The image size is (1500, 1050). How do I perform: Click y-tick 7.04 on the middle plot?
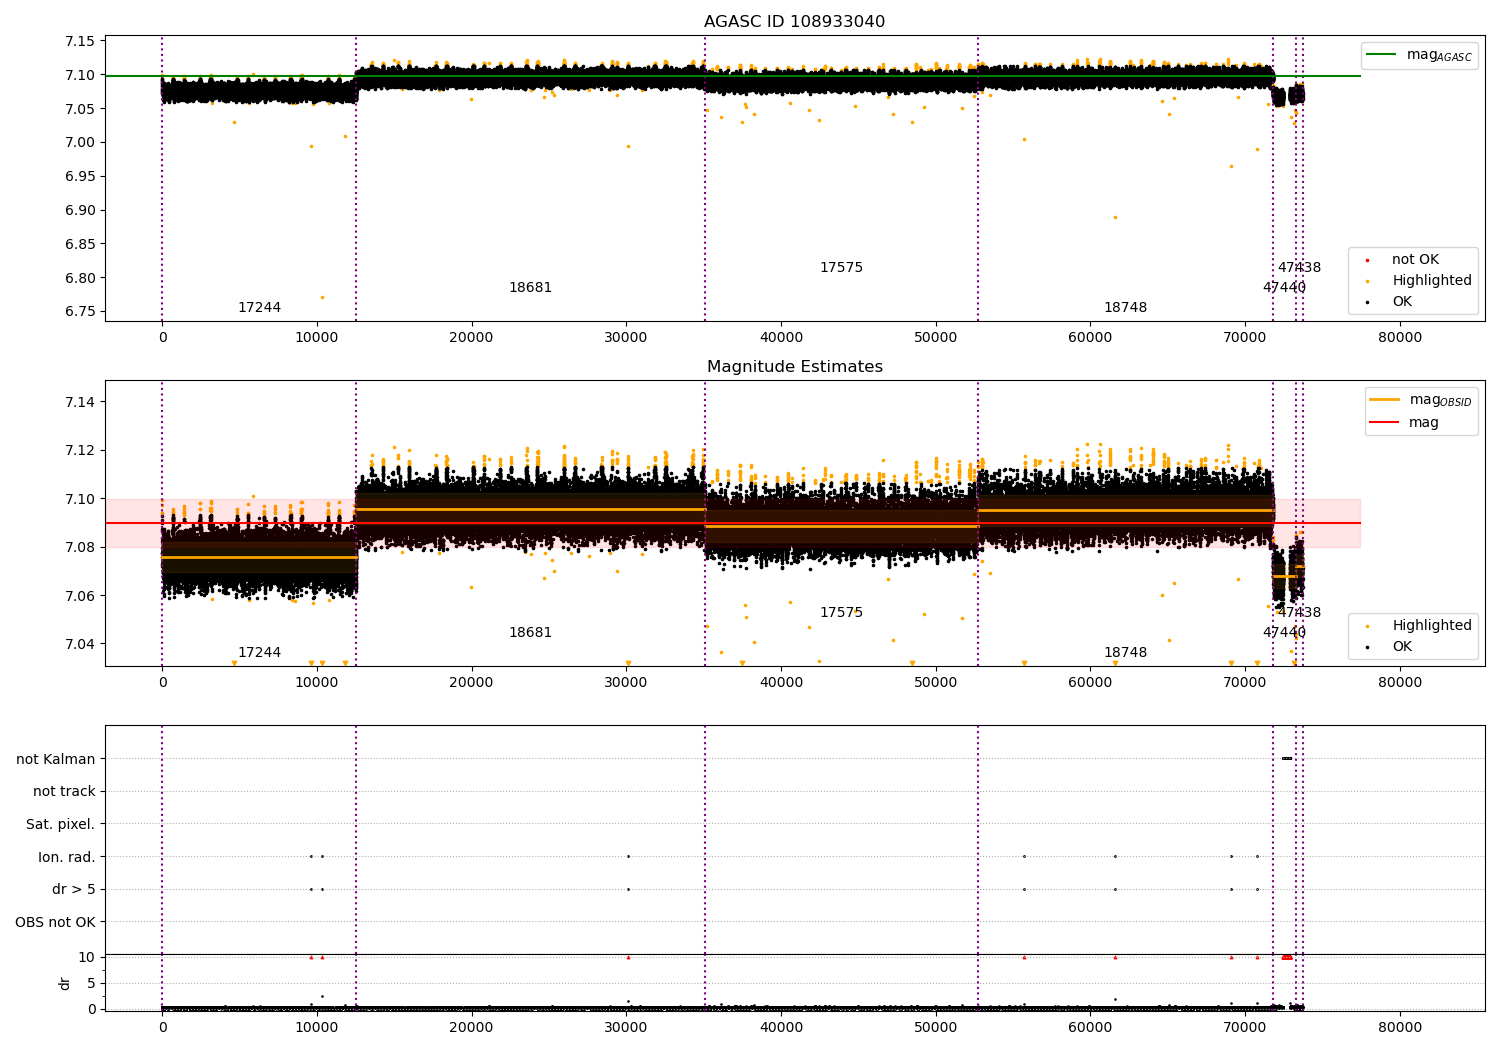79,644
